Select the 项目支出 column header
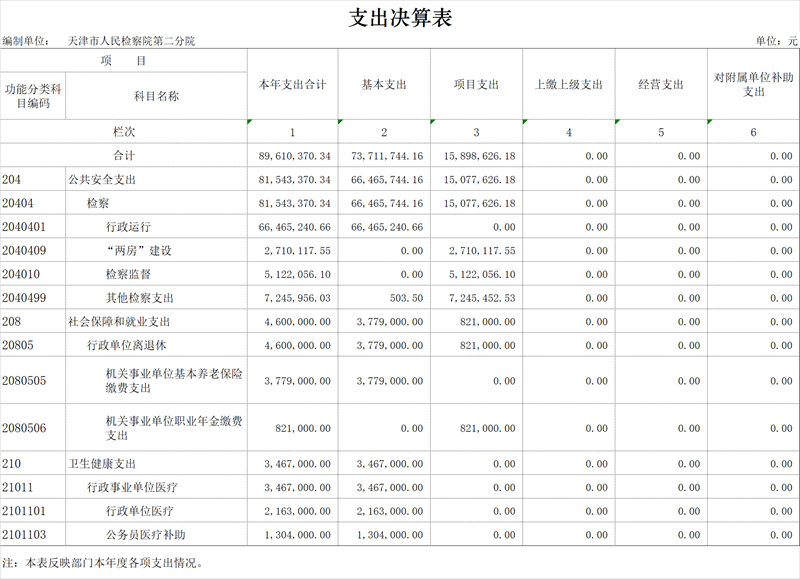 (x=477, y=85)
